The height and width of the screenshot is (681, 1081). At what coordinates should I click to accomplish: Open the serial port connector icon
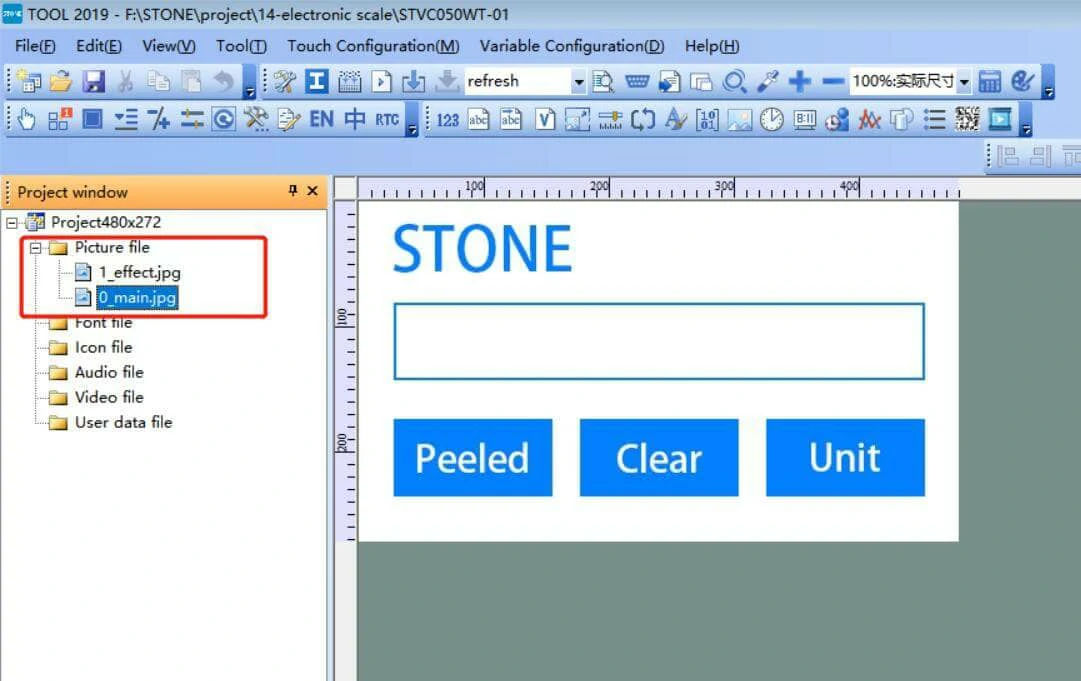click(636, 81)
